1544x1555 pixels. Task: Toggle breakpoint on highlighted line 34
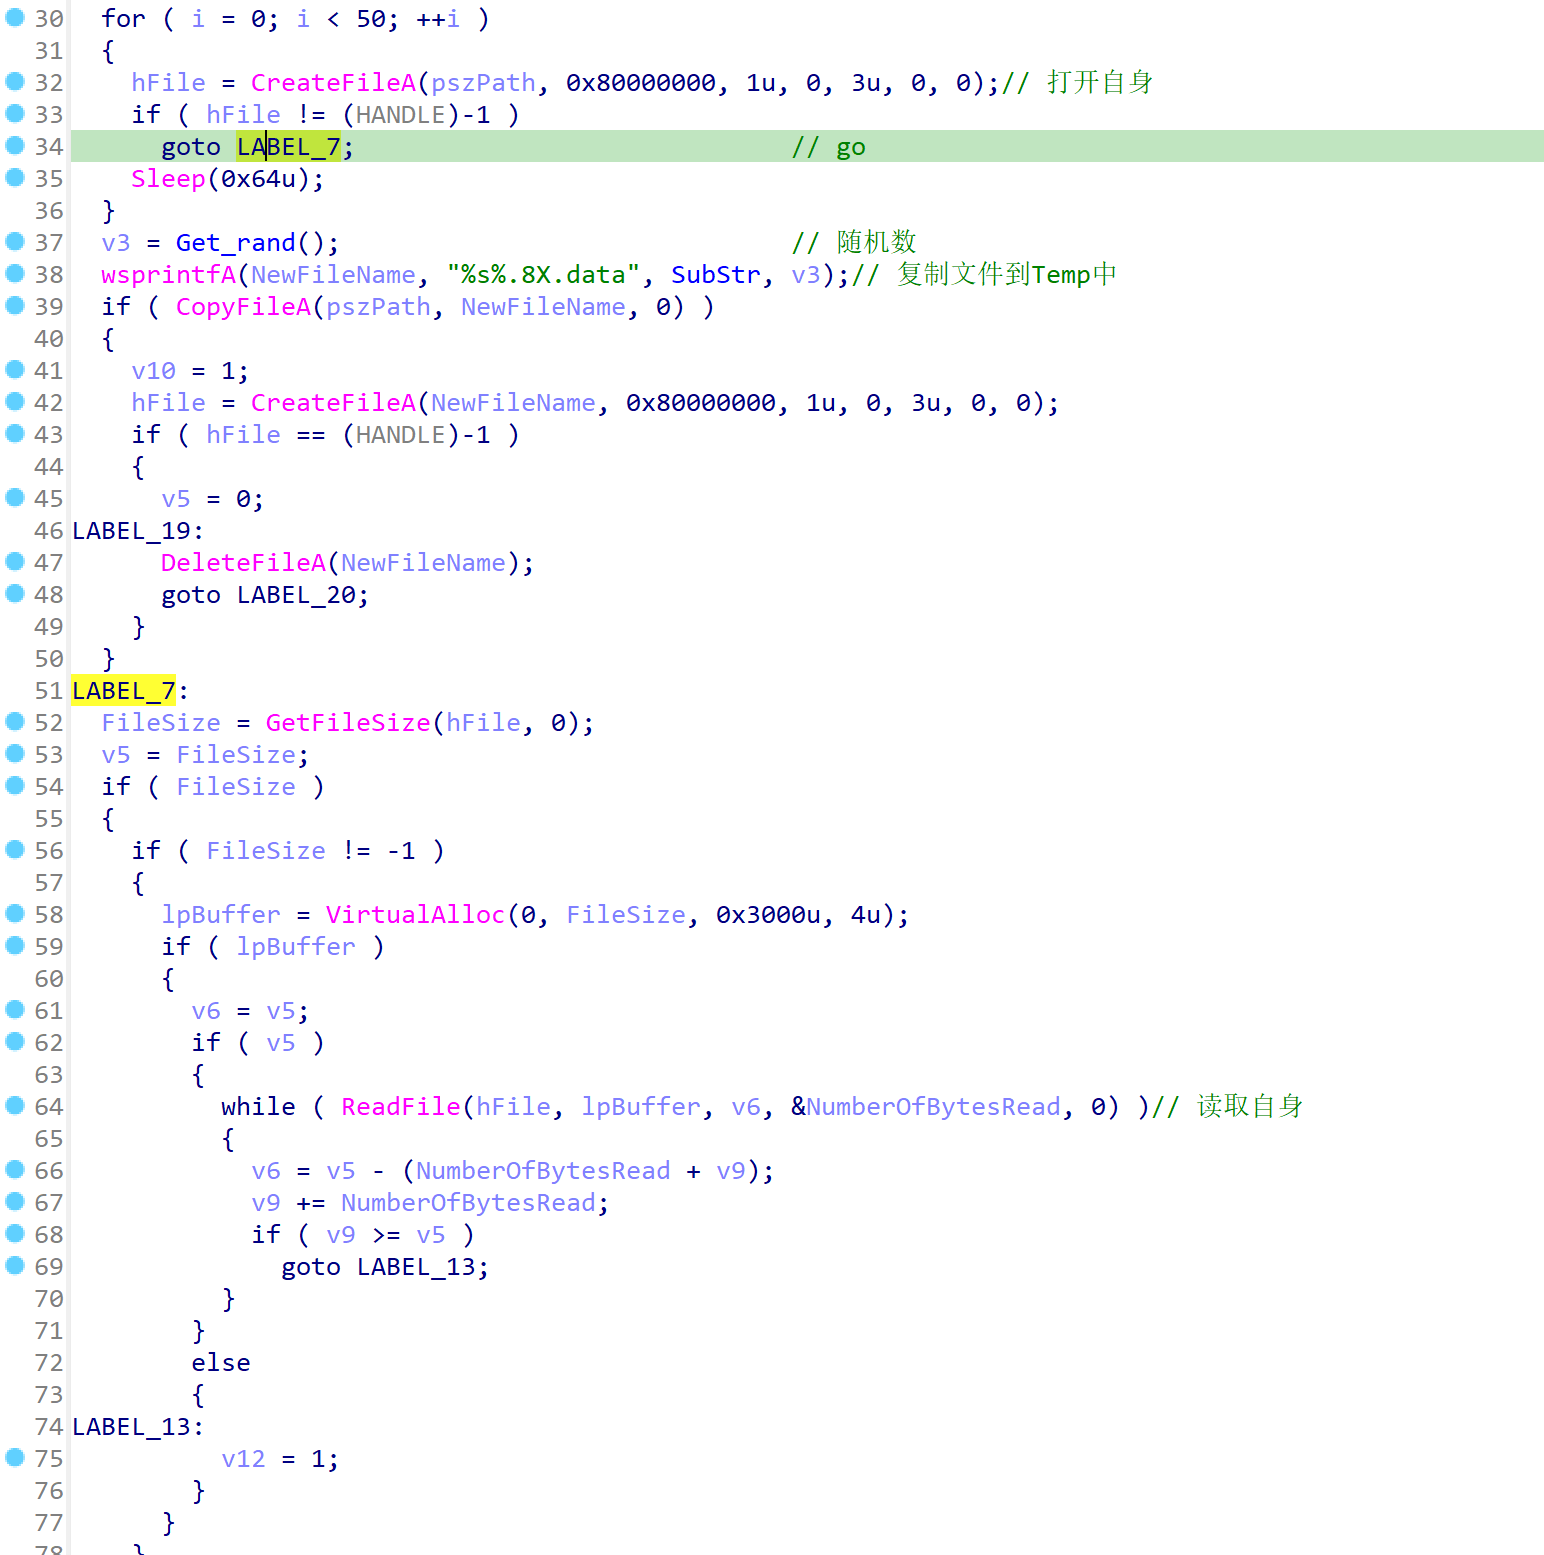click(15, 146)
